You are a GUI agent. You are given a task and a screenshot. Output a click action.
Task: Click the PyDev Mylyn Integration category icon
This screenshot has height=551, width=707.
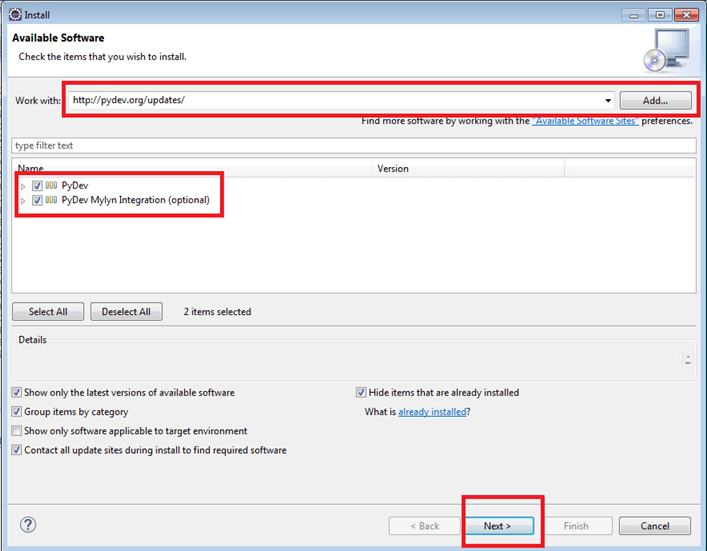pyautogui.click(x=51, y=200)
